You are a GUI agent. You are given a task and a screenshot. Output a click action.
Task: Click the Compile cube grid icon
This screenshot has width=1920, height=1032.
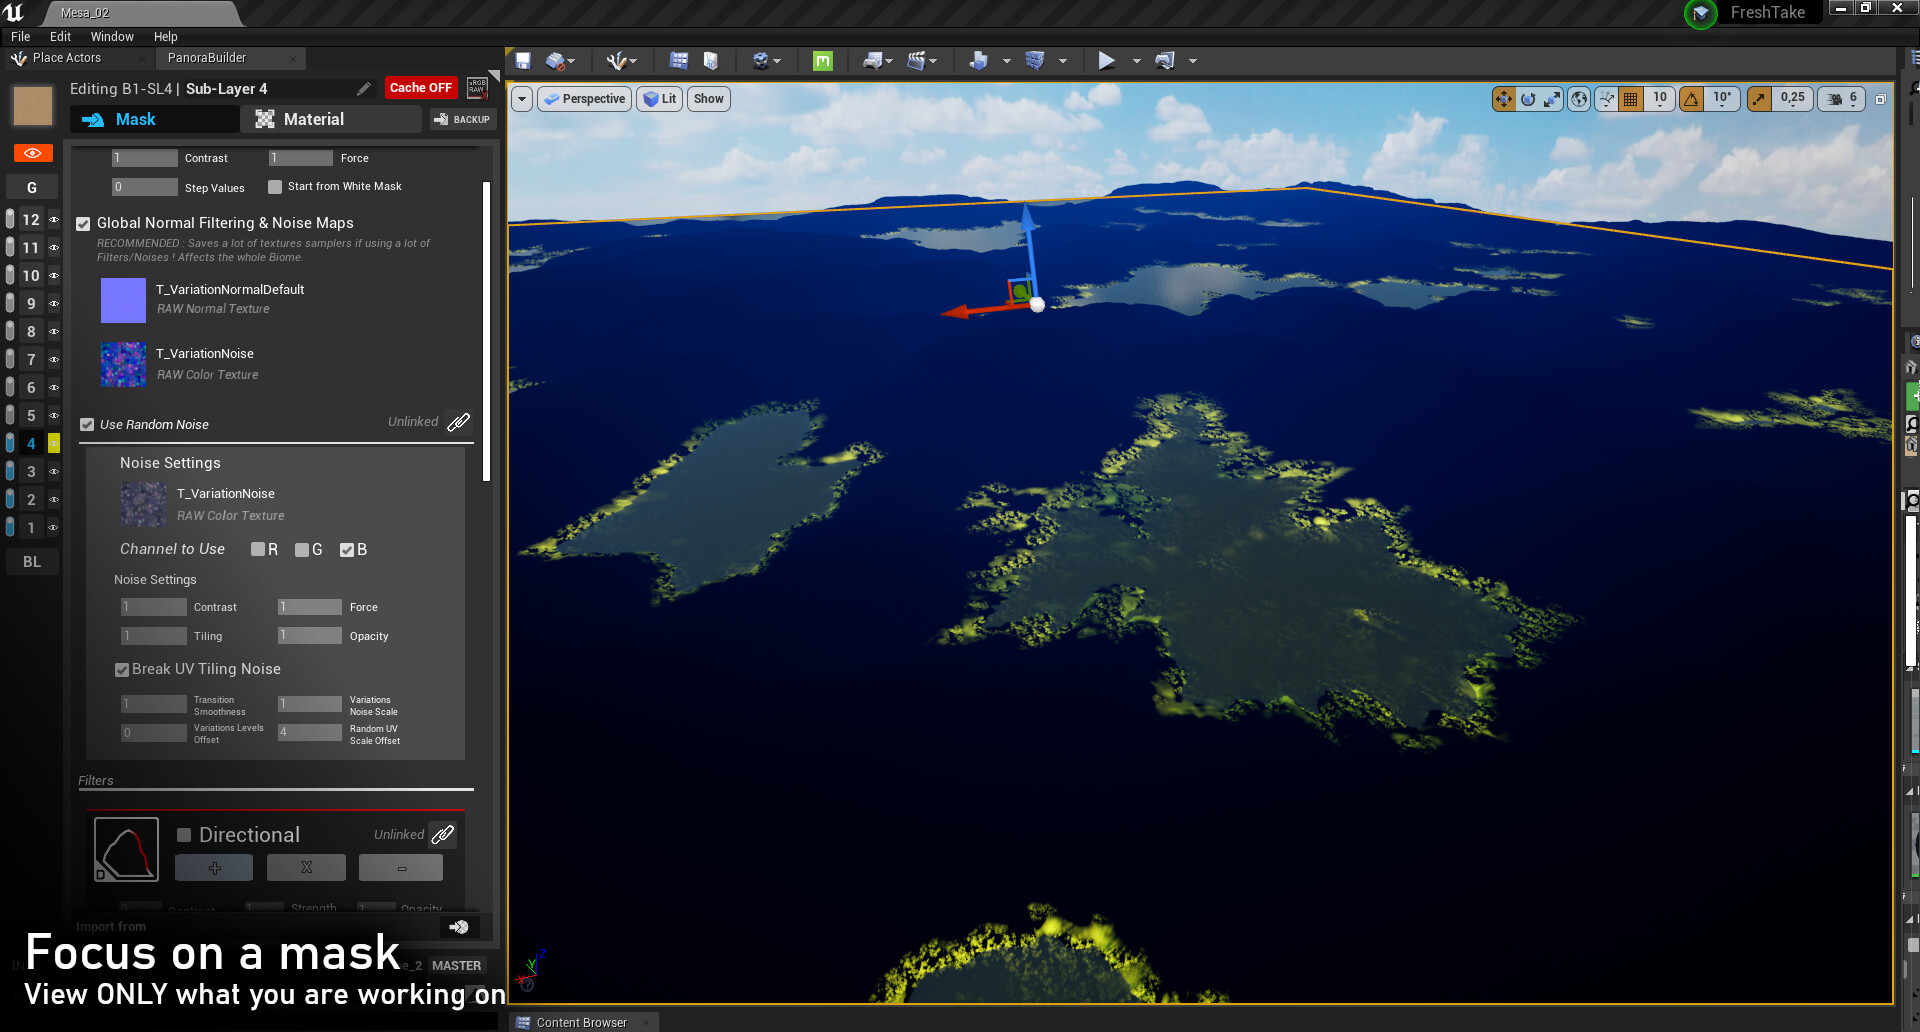point(1035,61)
